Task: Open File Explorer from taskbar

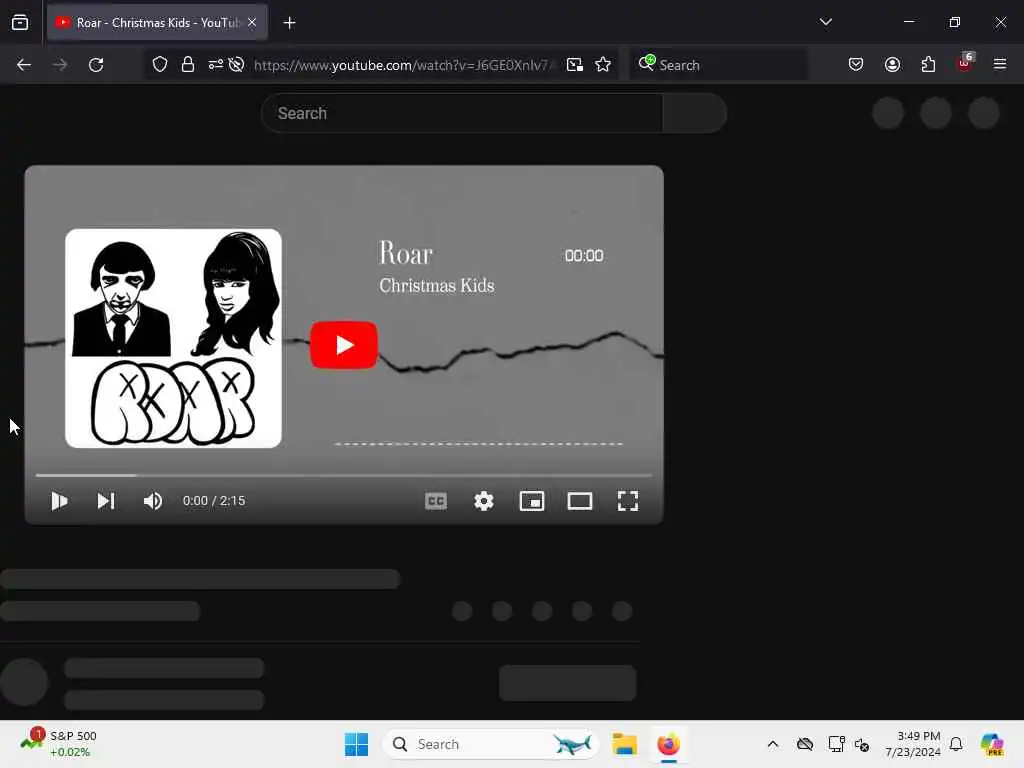Action: pyautogui.click(x=624, y=744)
